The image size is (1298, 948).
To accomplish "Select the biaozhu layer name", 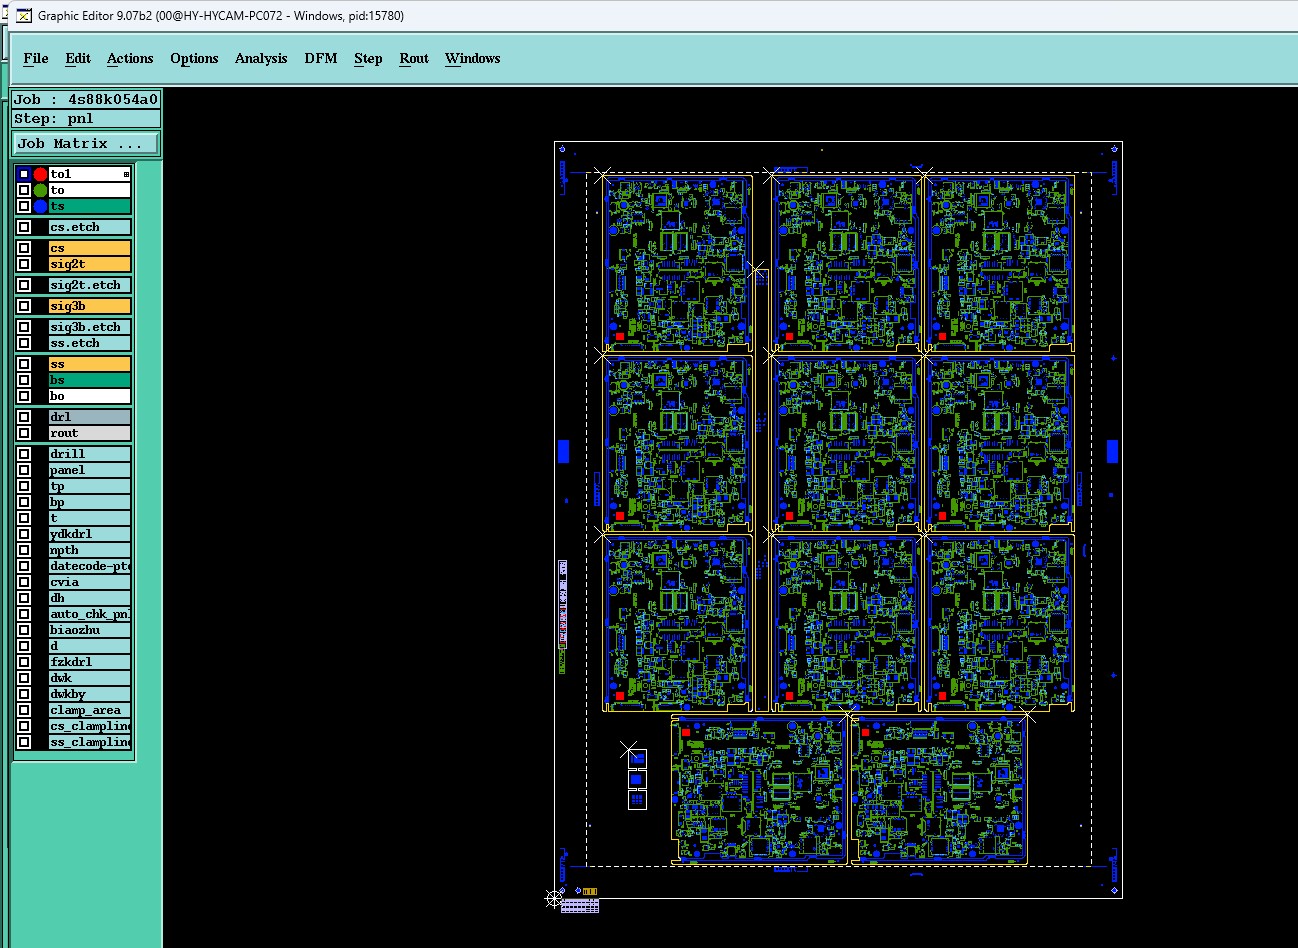I will click(90, 630).
